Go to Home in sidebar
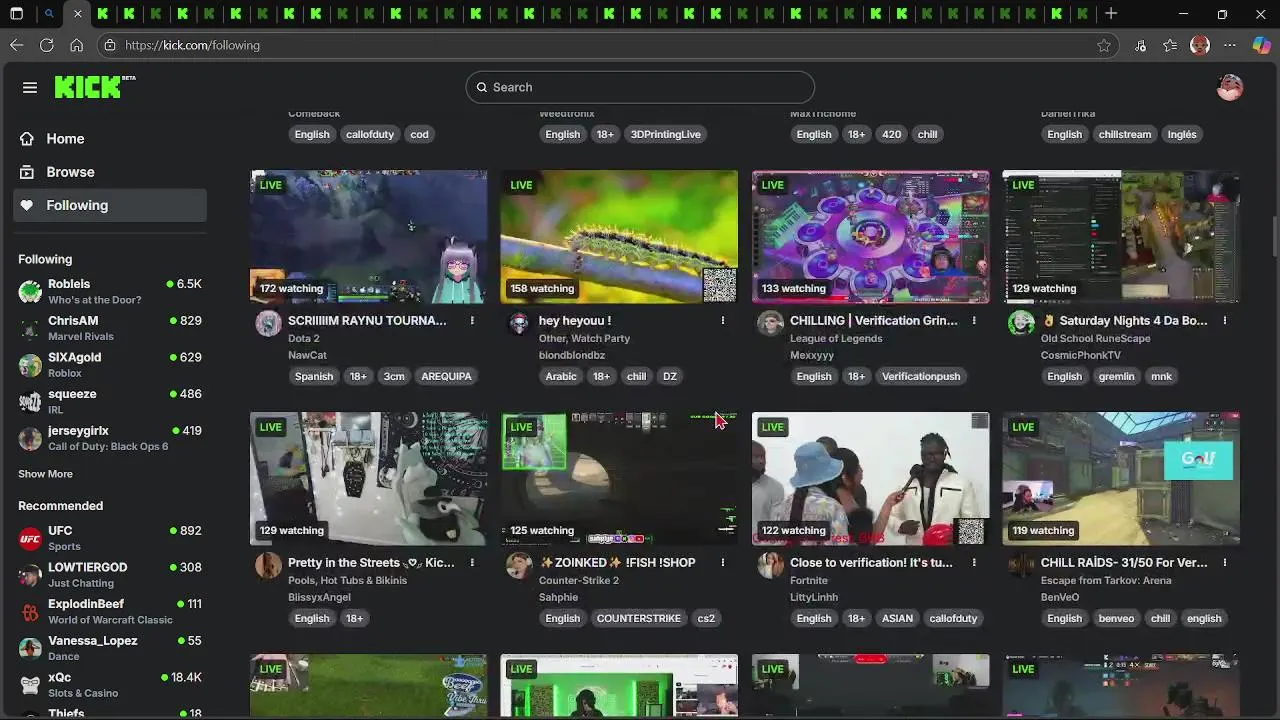The height and width of the screenshot is (720, 1280). (x=111, y=139)
